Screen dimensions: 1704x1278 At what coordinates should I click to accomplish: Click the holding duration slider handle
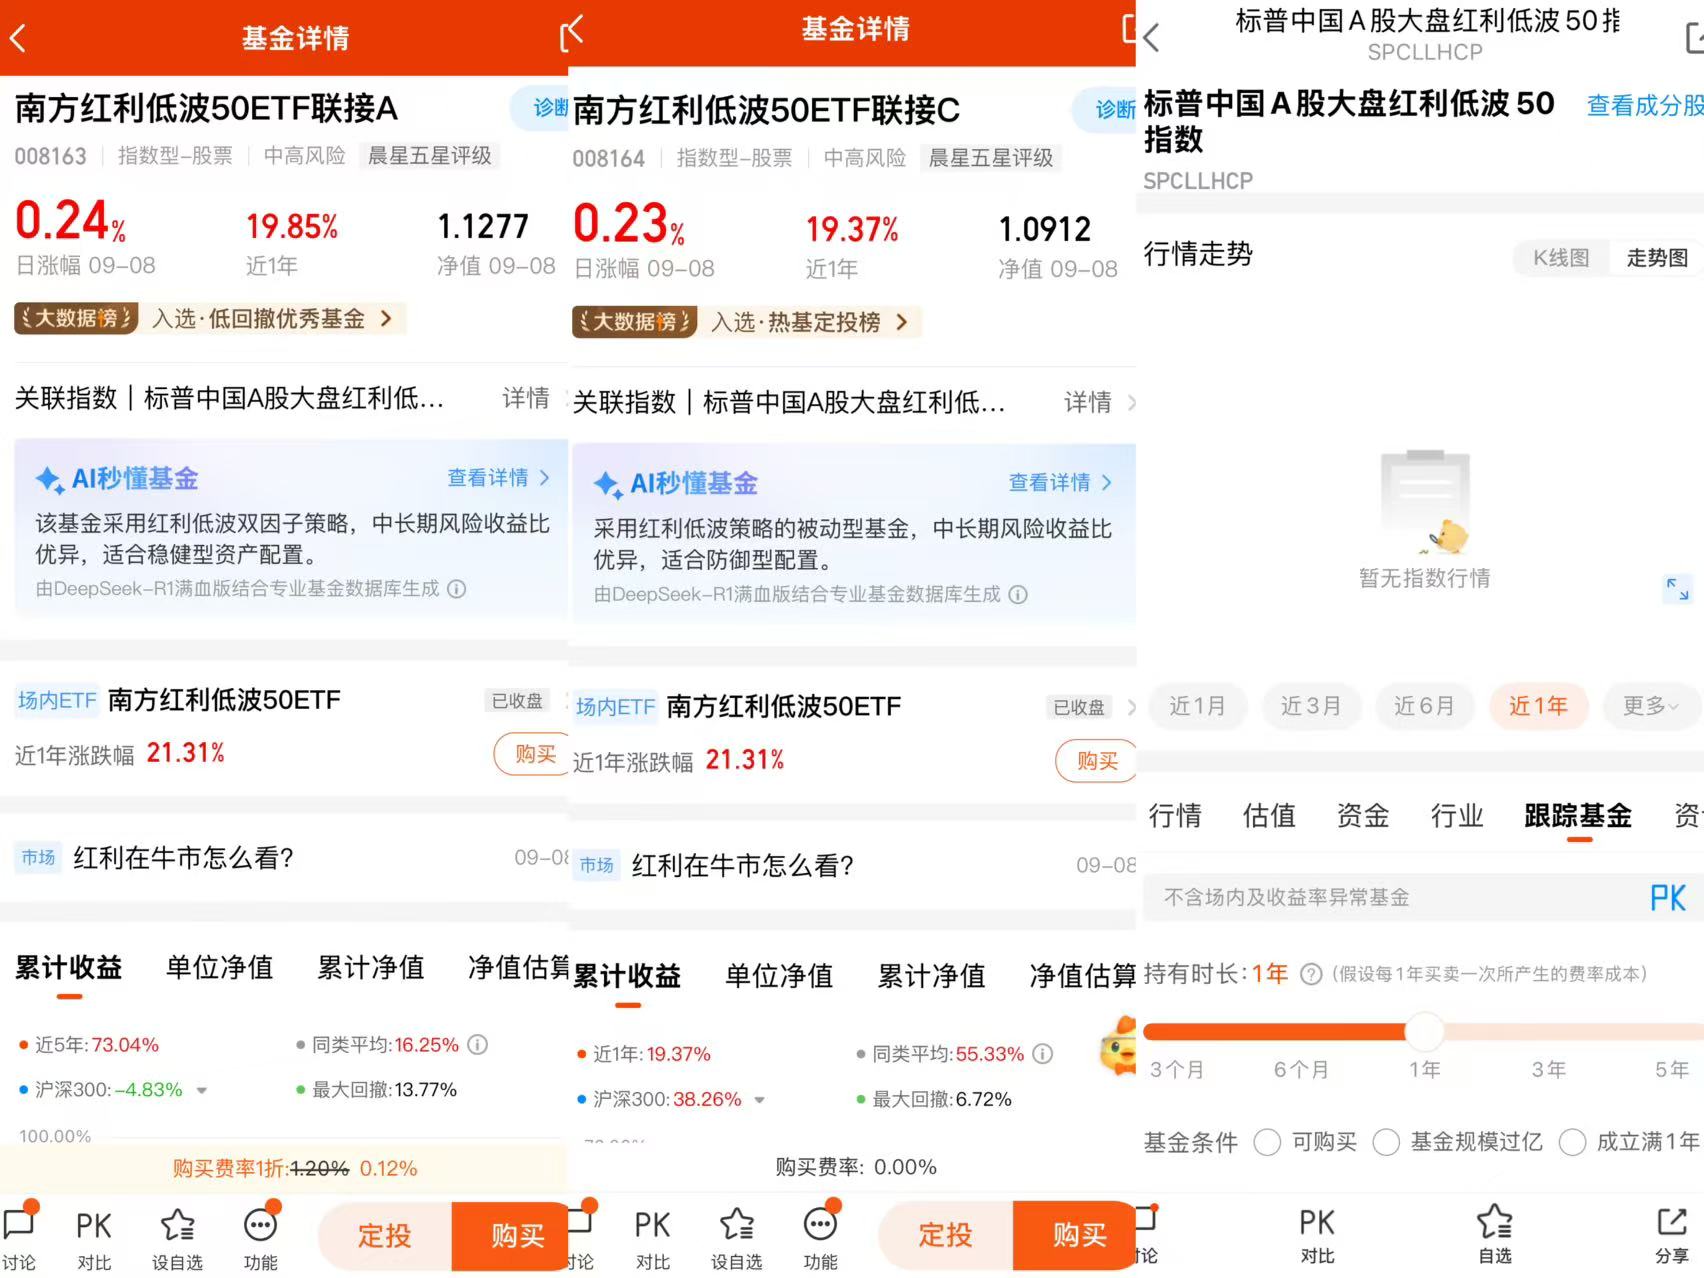pos(1424,1031)
